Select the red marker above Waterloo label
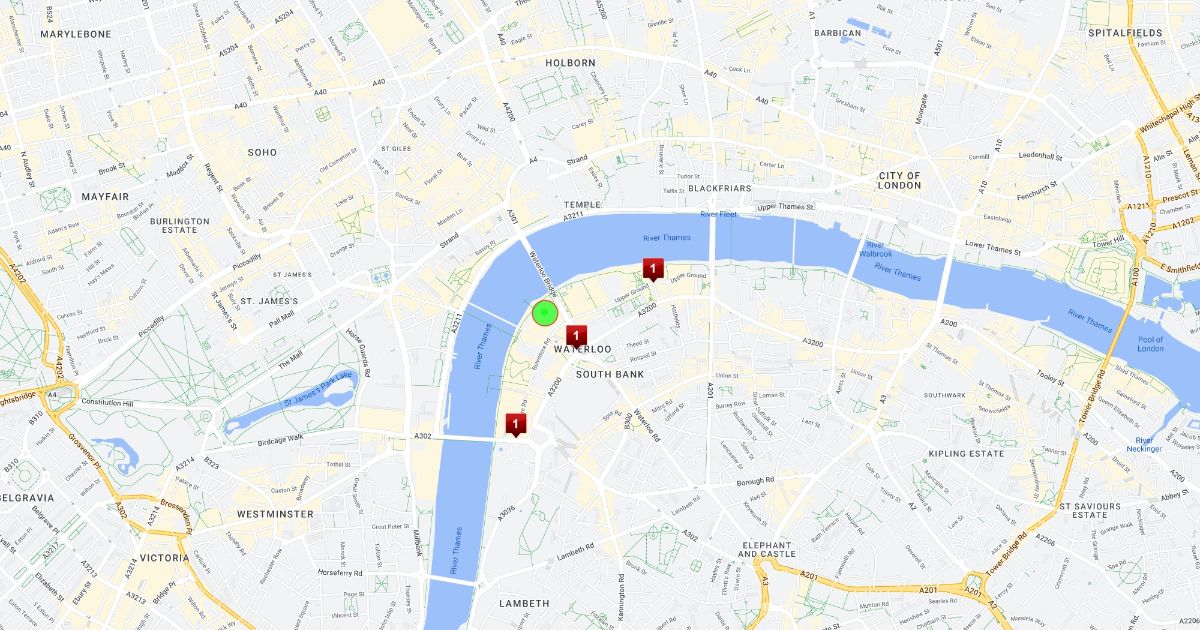The width and height of the screenshot is (1200, 630). 577,336
